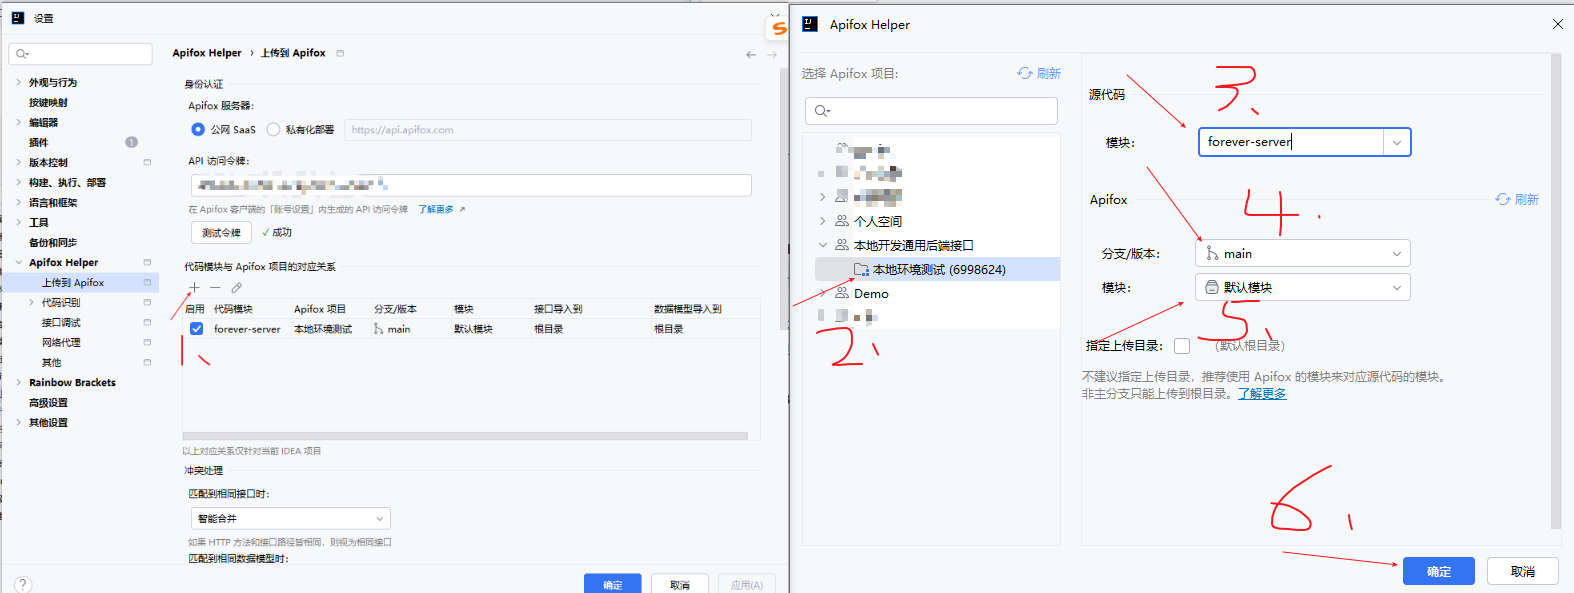The width and height of the screenshot is (1574, 593).
Task: Open the 智能合并 conflict dropdown
Action: 291,518
